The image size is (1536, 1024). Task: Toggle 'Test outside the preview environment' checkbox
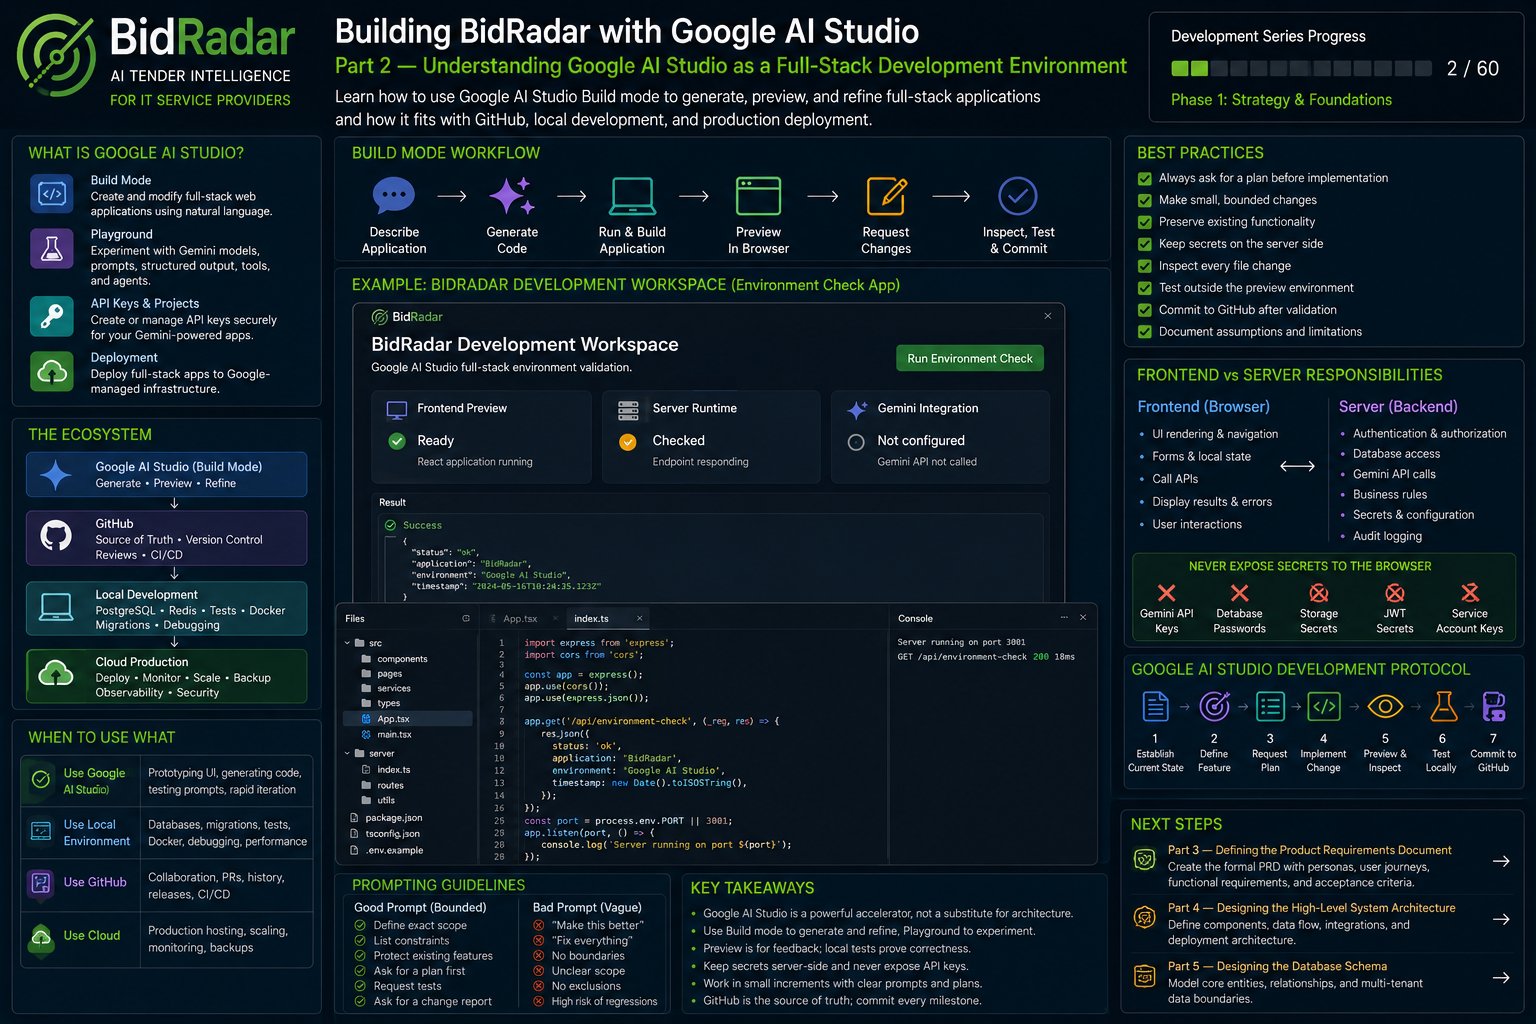[x=1145, y=288]
